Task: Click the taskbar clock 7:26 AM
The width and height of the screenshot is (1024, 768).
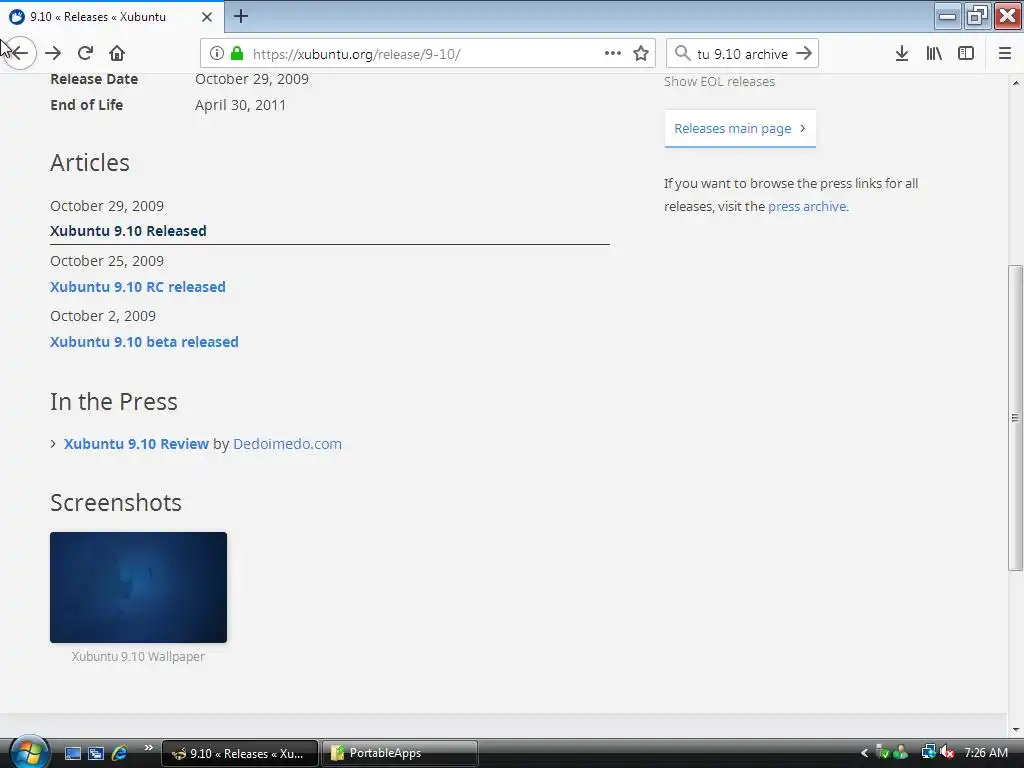Action: [986, 753]
